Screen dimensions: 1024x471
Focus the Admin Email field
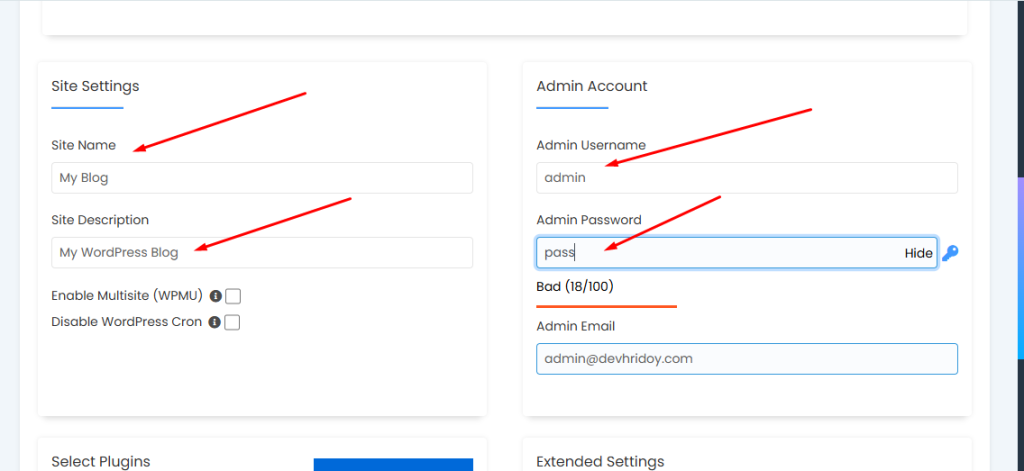click(x=746, y=359)
